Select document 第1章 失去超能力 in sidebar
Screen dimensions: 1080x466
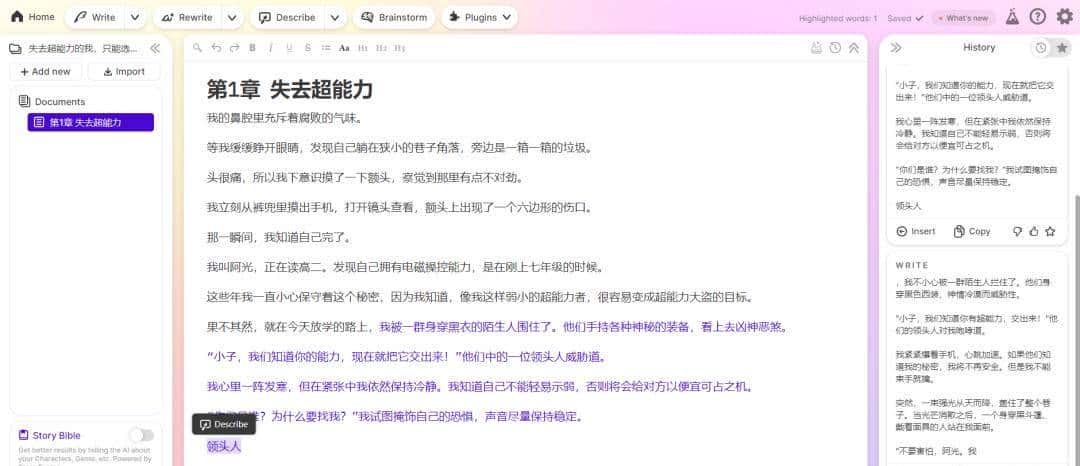pos(91,123)
